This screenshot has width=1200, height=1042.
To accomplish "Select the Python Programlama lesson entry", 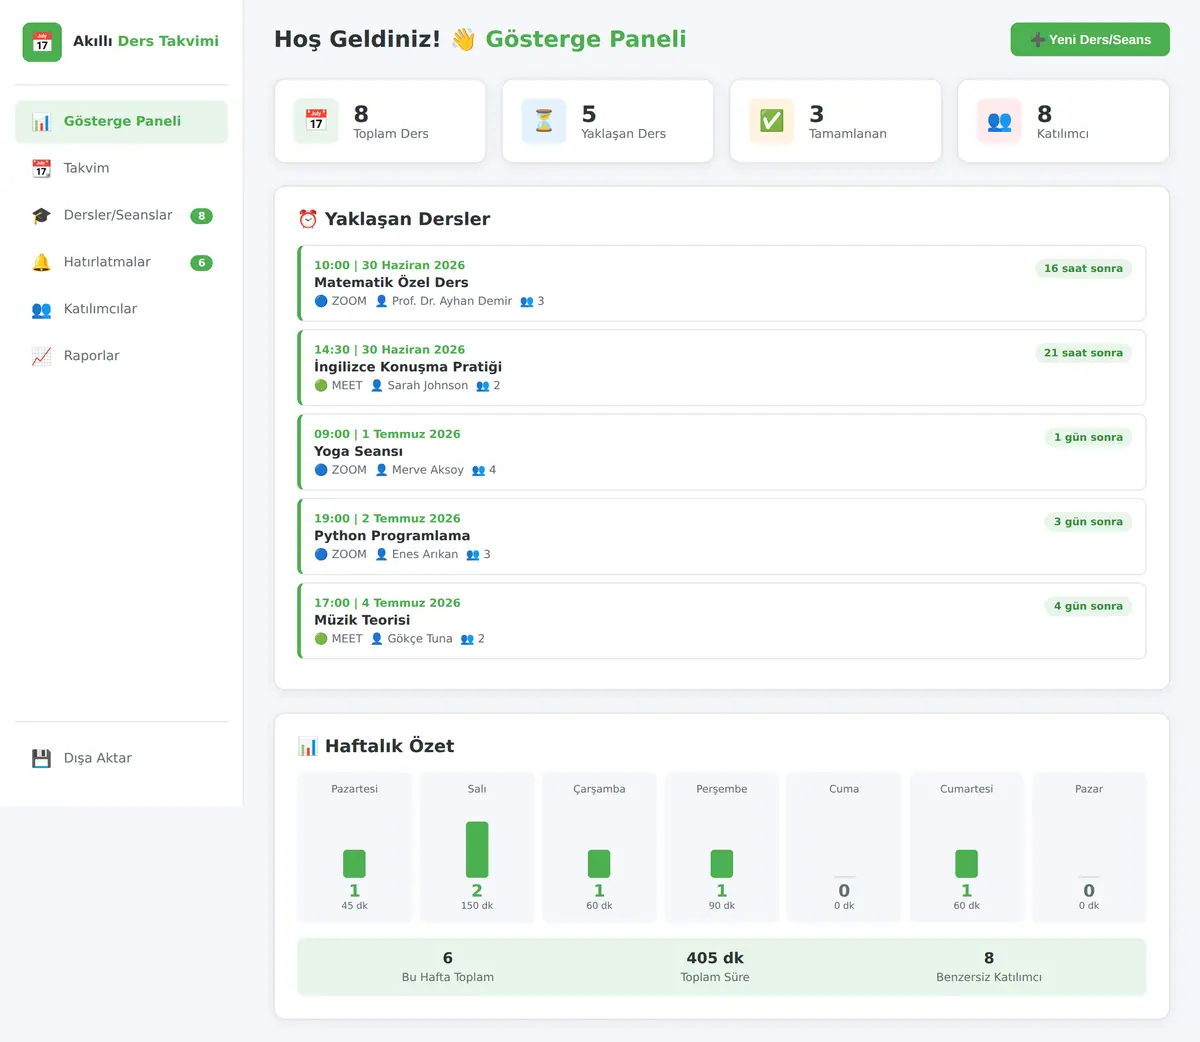I will pos(721,537).
